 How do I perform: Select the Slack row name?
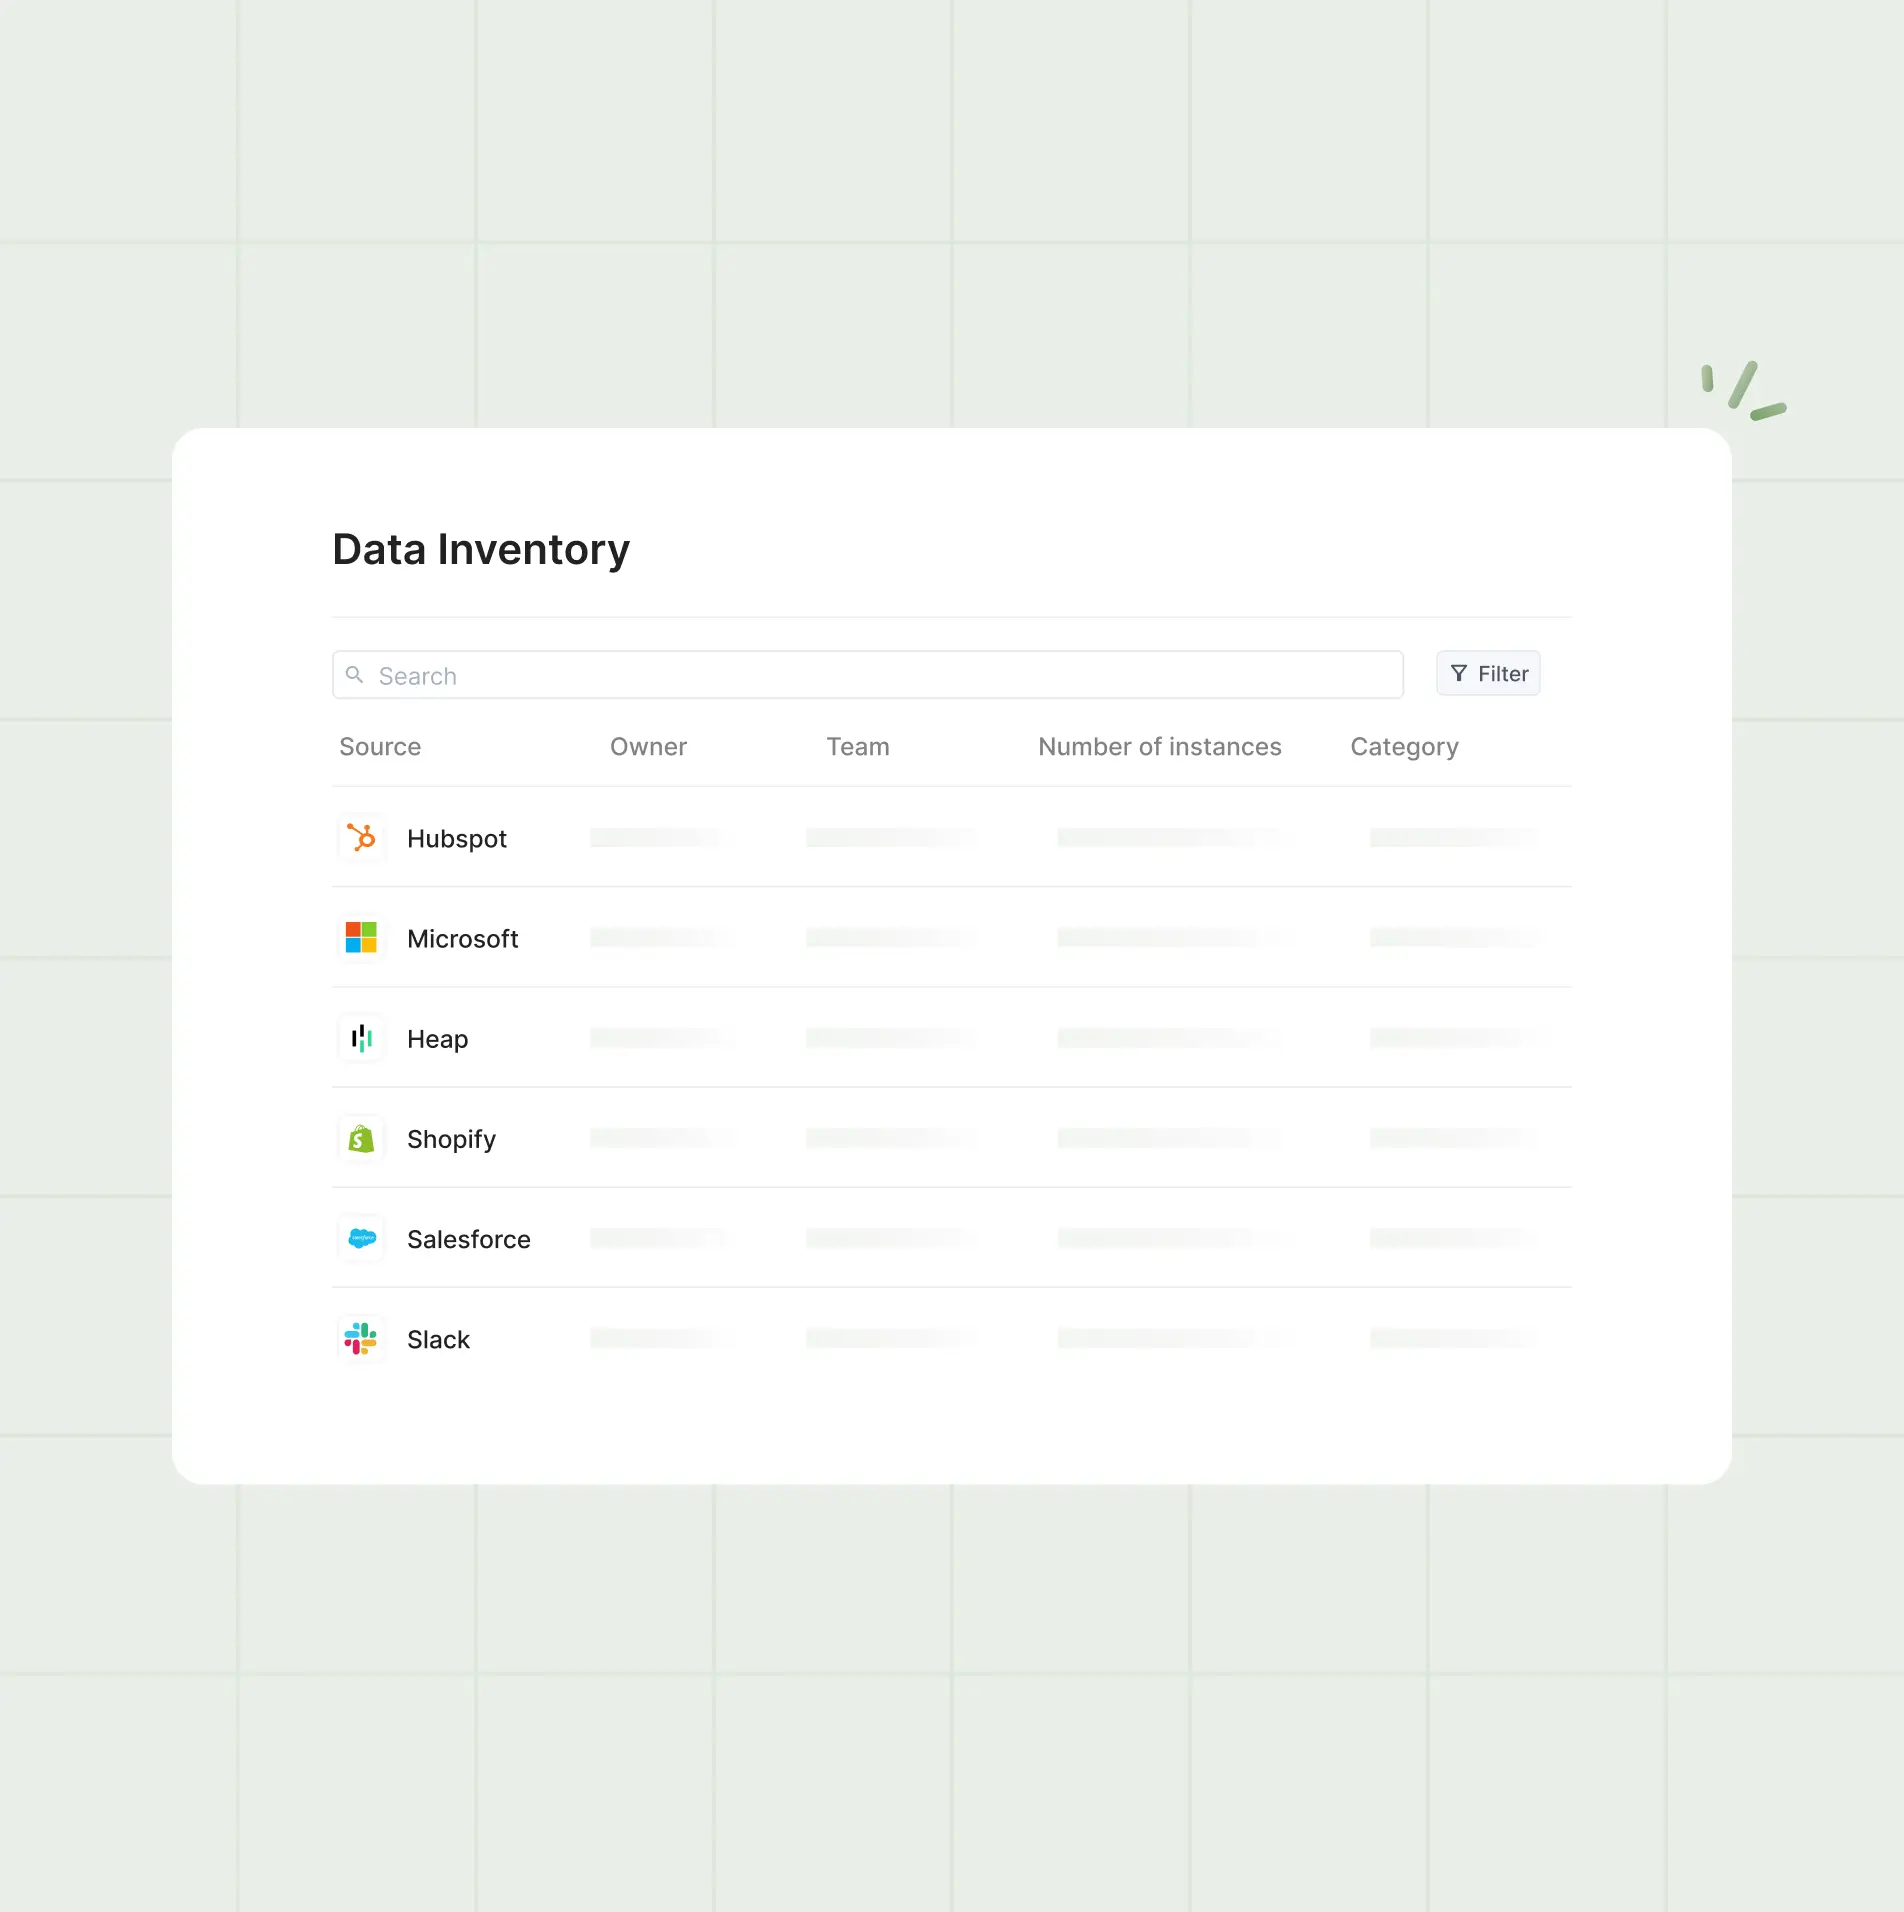(438, 1340)
